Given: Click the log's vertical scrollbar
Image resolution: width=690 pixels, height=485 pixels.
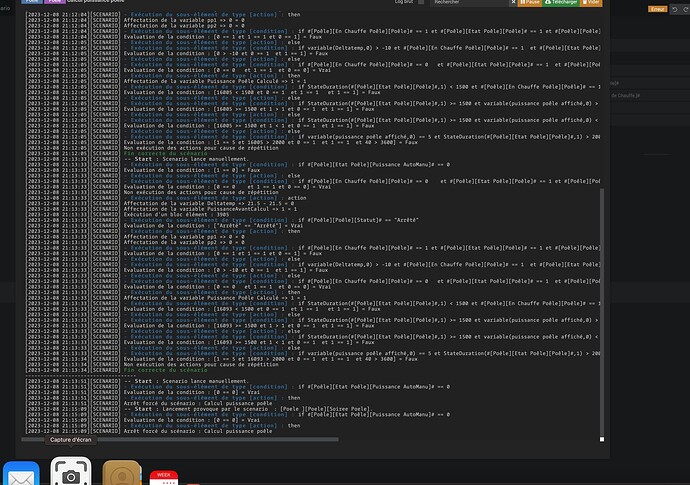Looking at the screenshot, I should 602,311.
